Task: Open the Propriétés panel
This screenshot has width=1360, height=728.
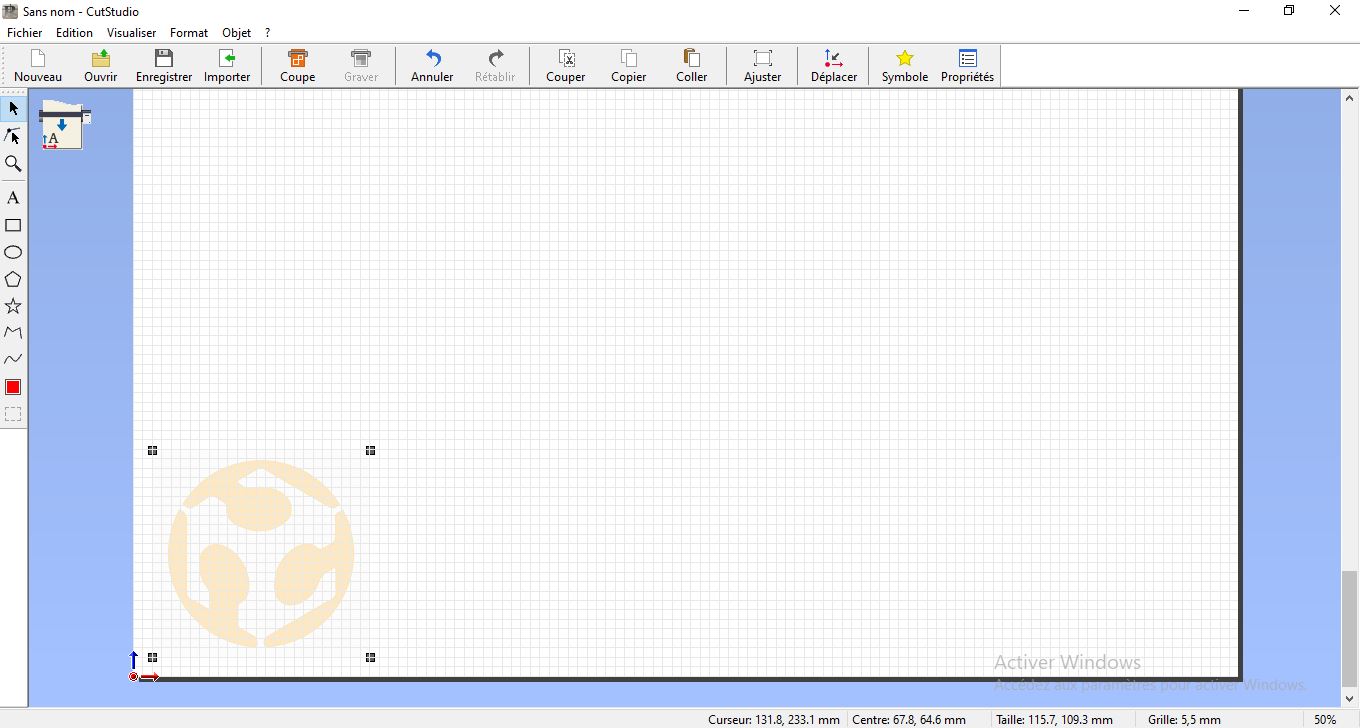Action: [x=967, y=66]
